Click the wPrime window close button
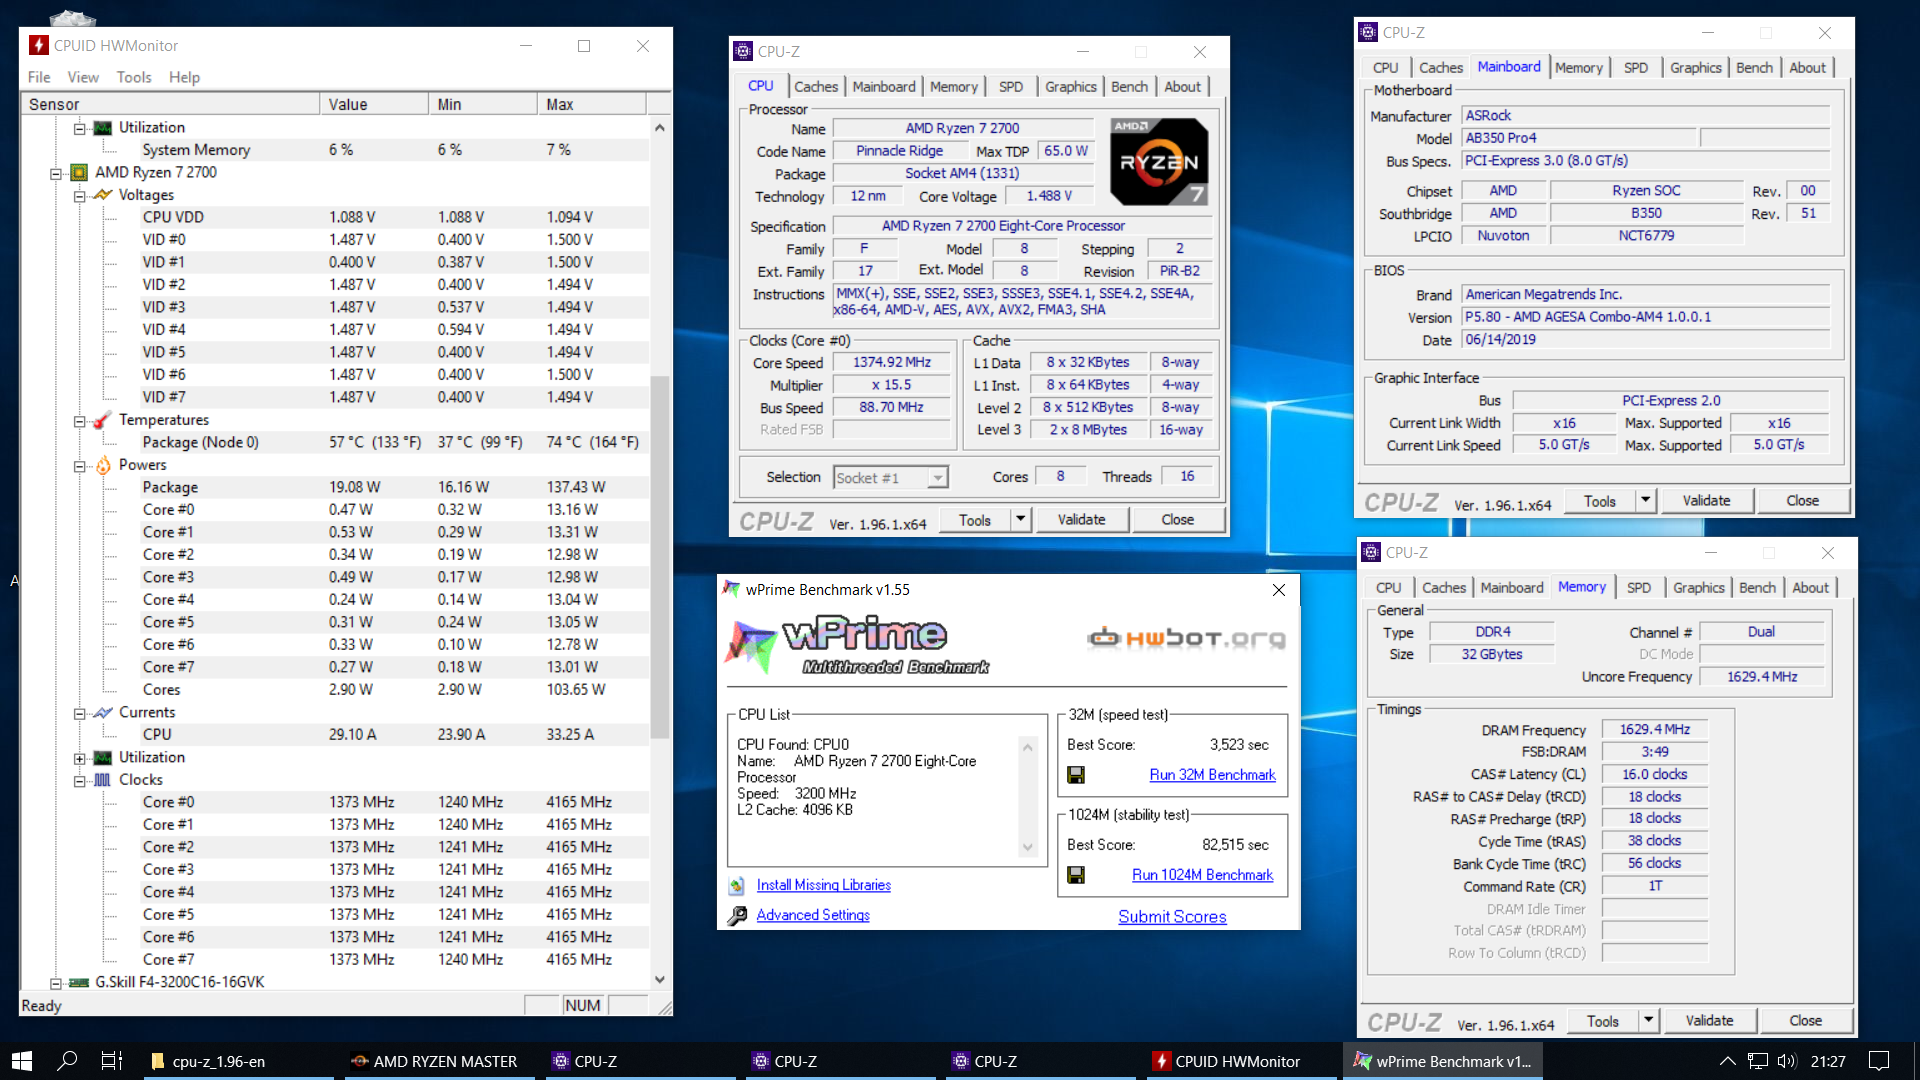The height and width of the screenshot is (1080, 1920). [1278, 590]
